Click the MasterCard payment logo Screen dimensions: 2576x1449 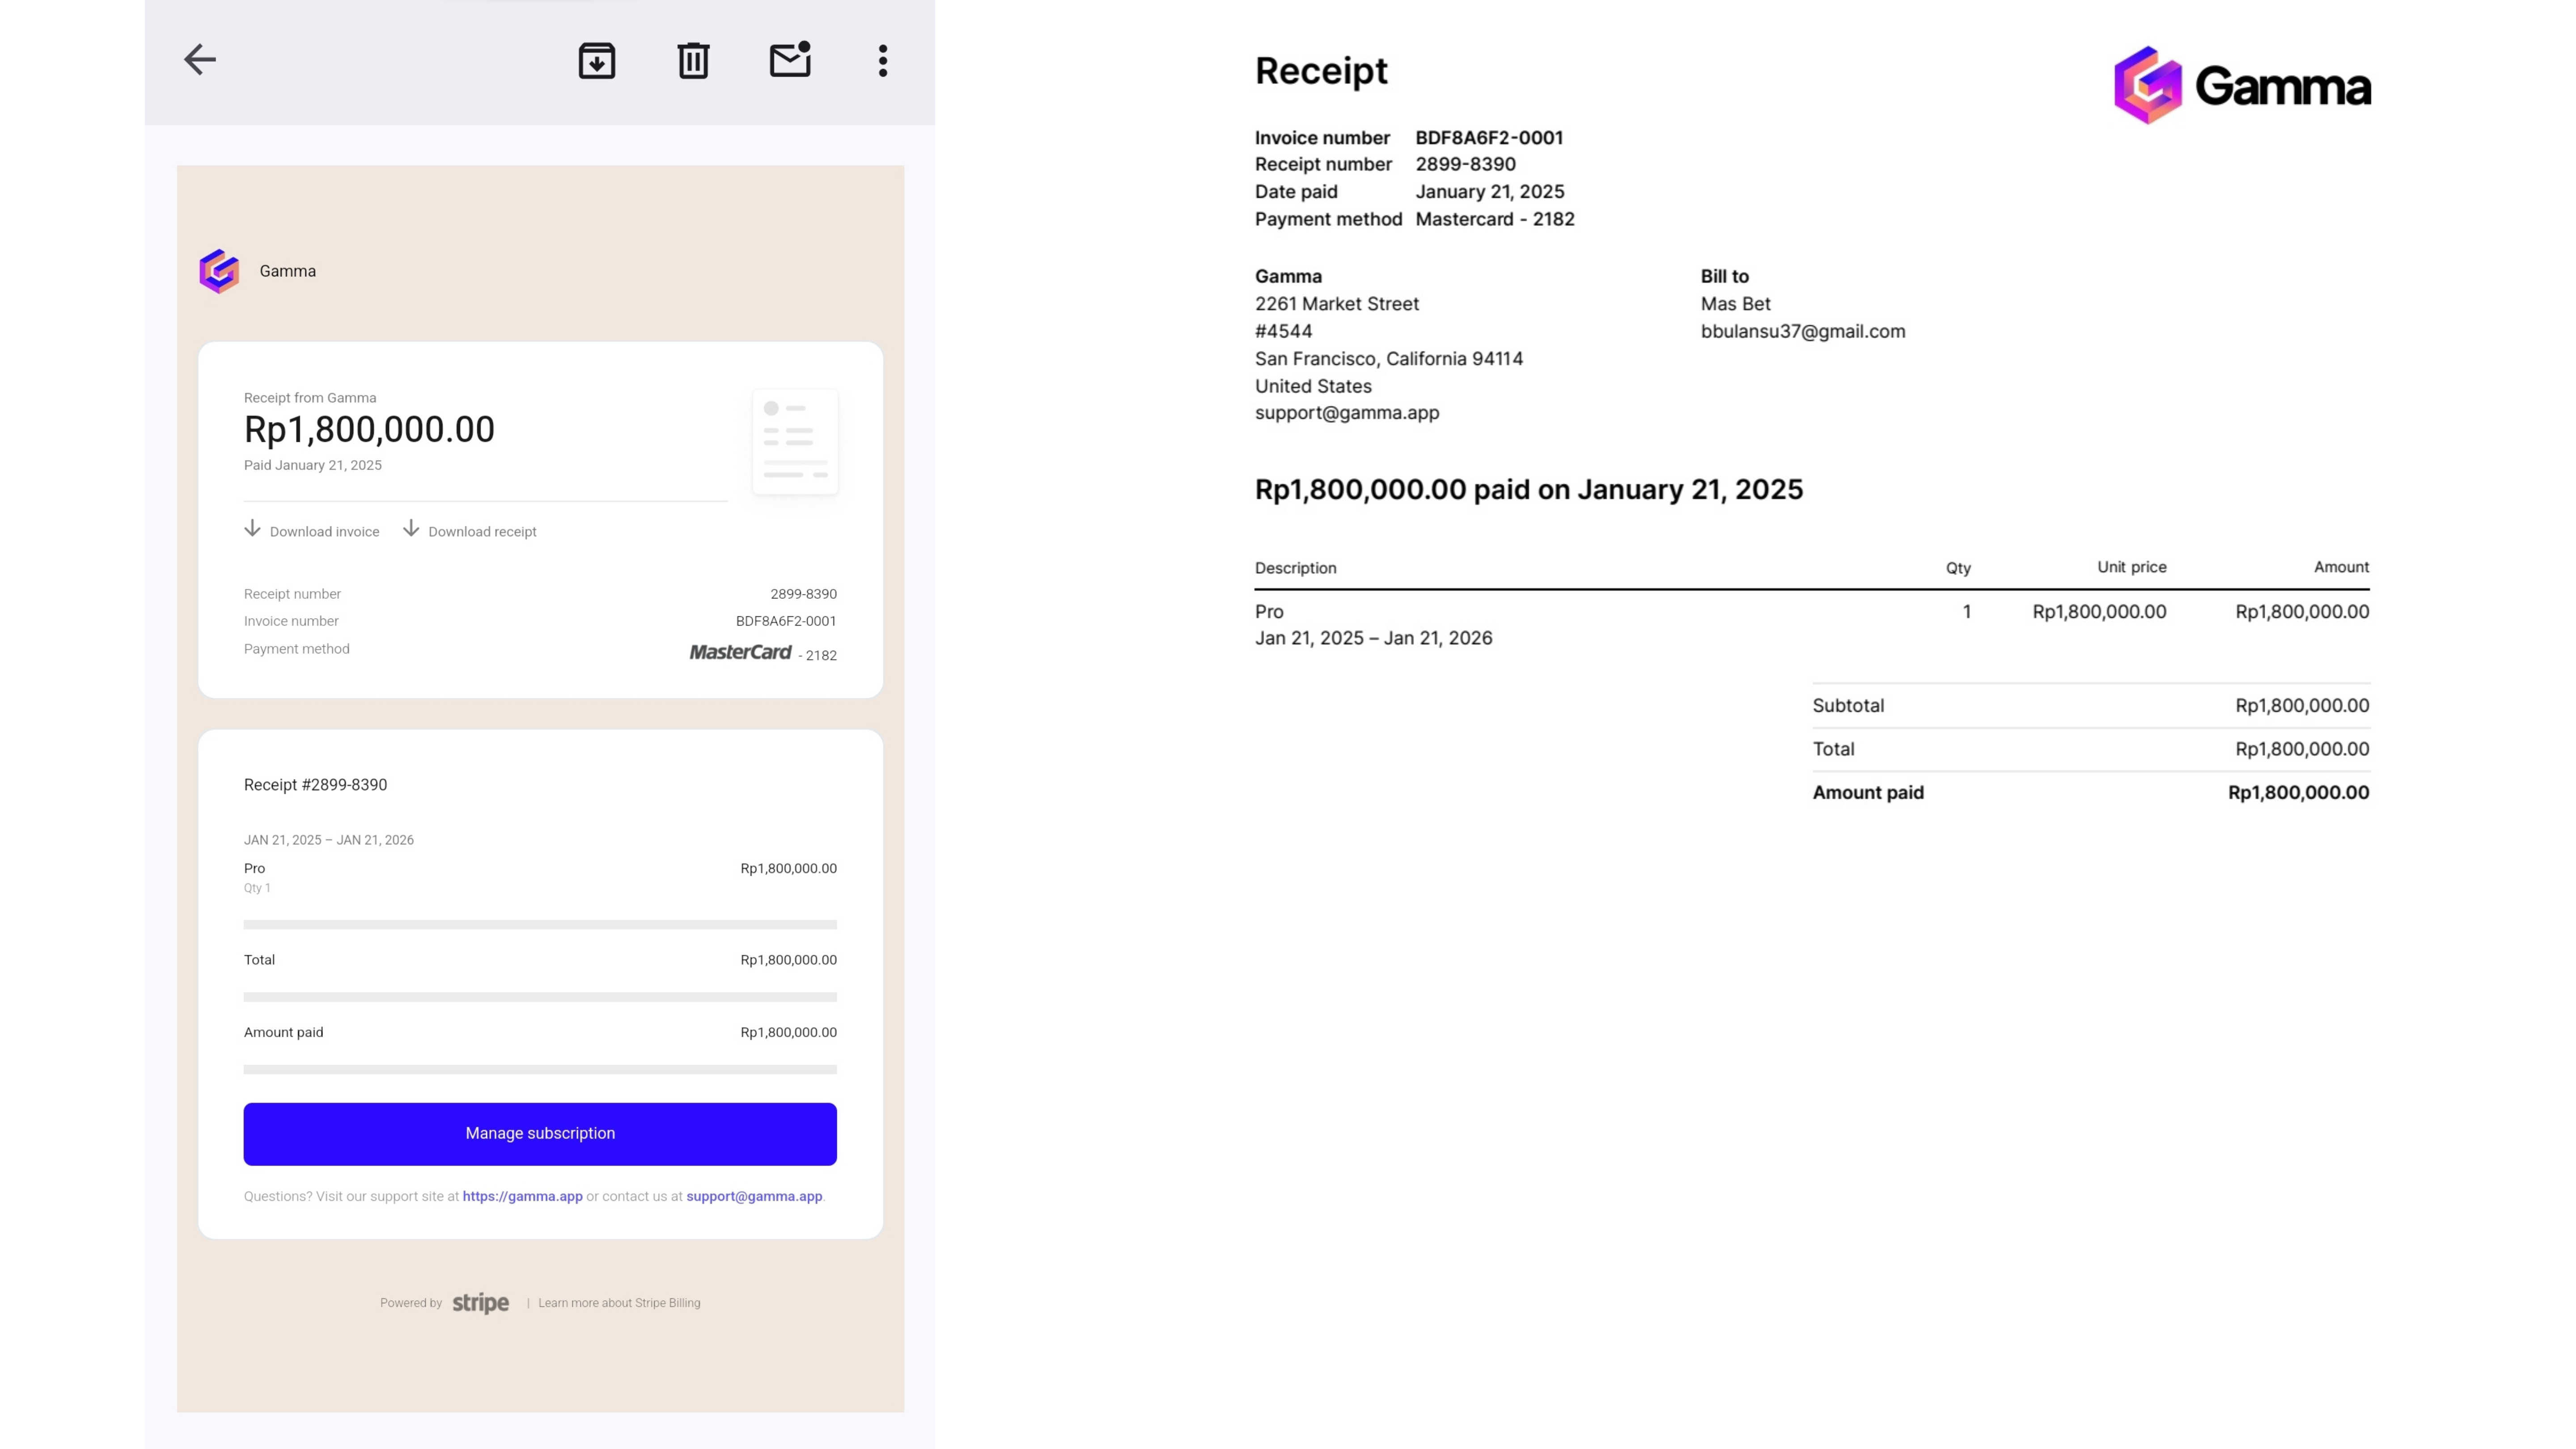point(740,652)
